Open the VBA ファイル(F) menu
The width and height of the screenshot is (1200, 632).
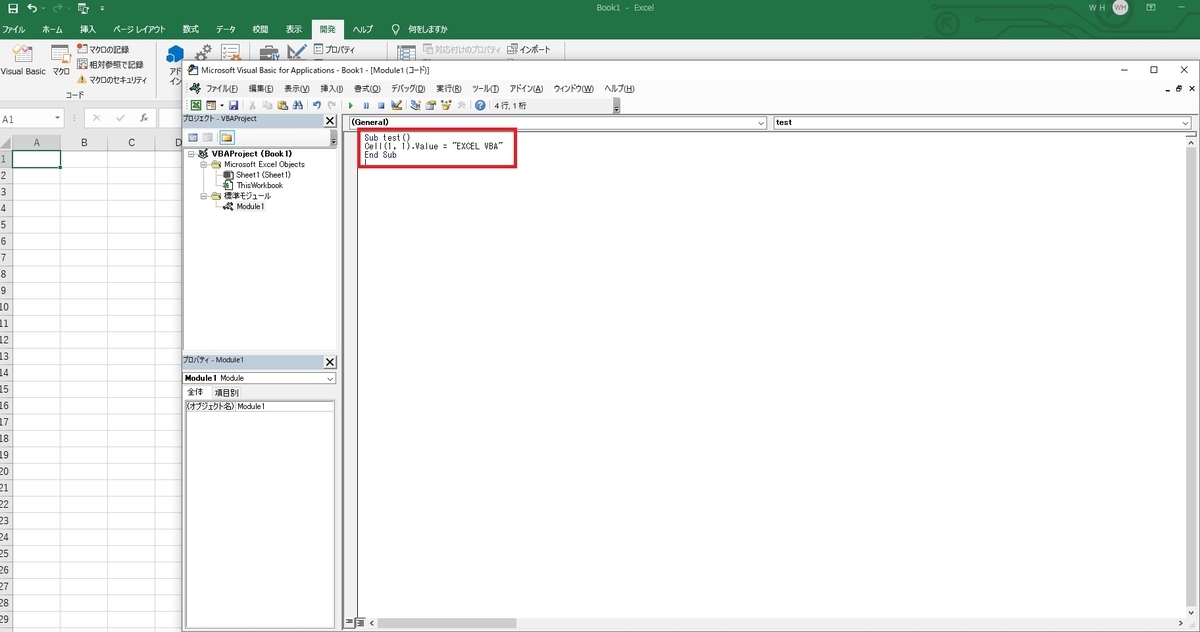221,88
